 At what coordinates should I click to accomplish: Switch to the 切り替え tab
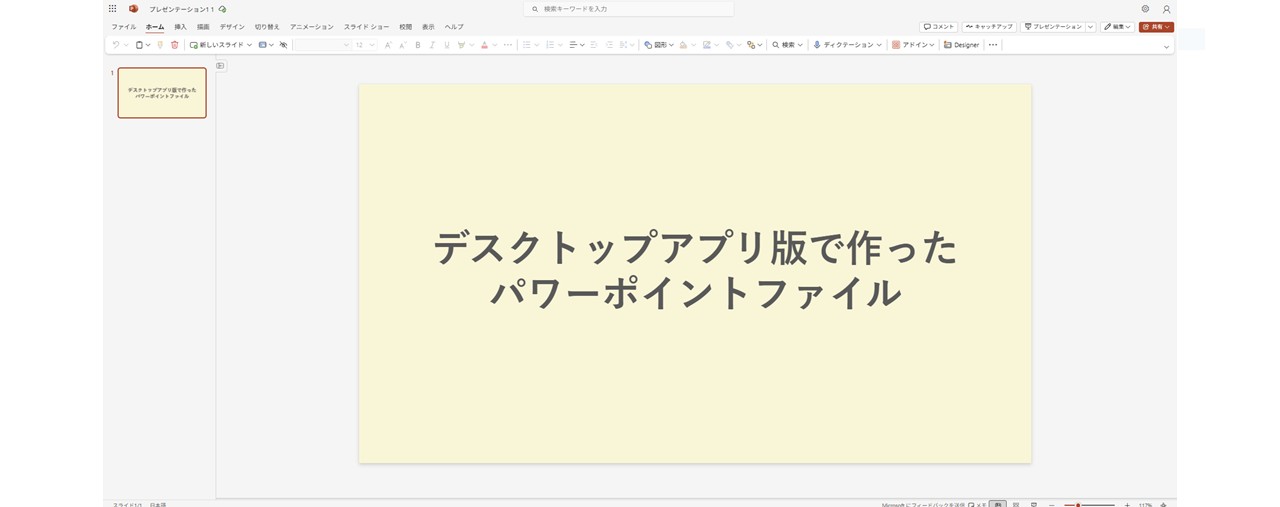tap(267, 27)
